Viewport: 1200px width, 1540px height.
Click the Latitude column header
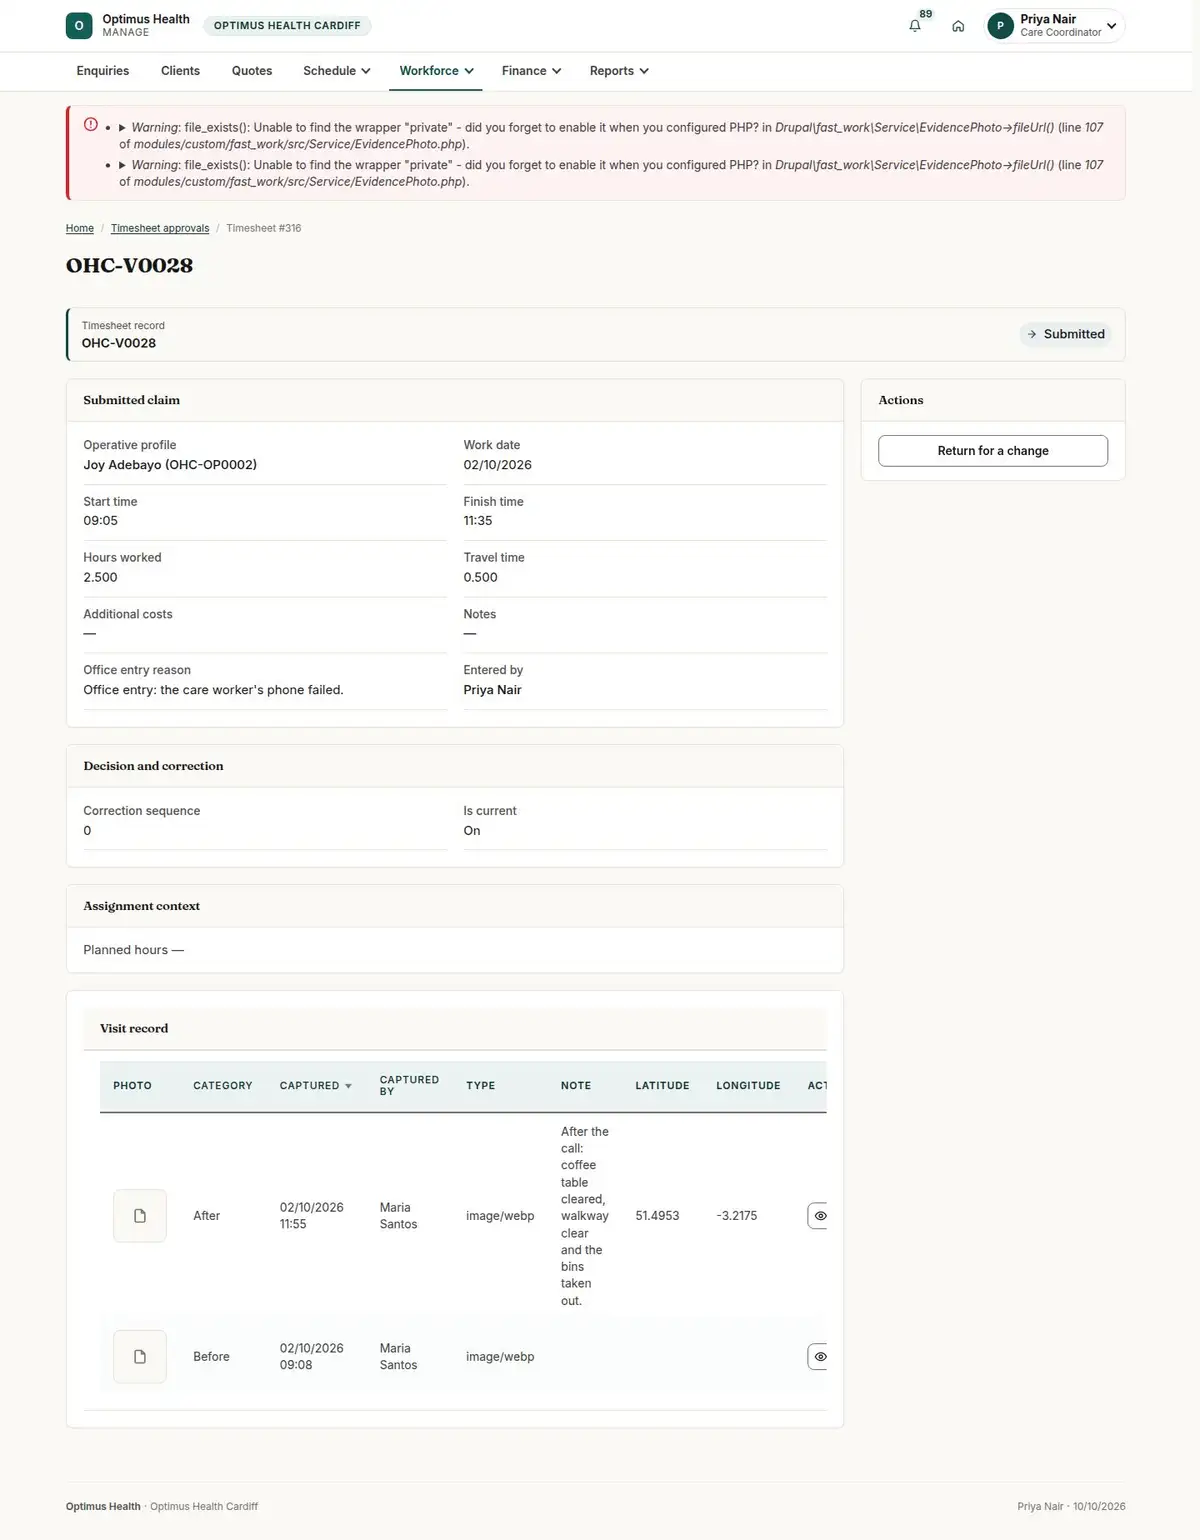click(x=662, y=1086)
